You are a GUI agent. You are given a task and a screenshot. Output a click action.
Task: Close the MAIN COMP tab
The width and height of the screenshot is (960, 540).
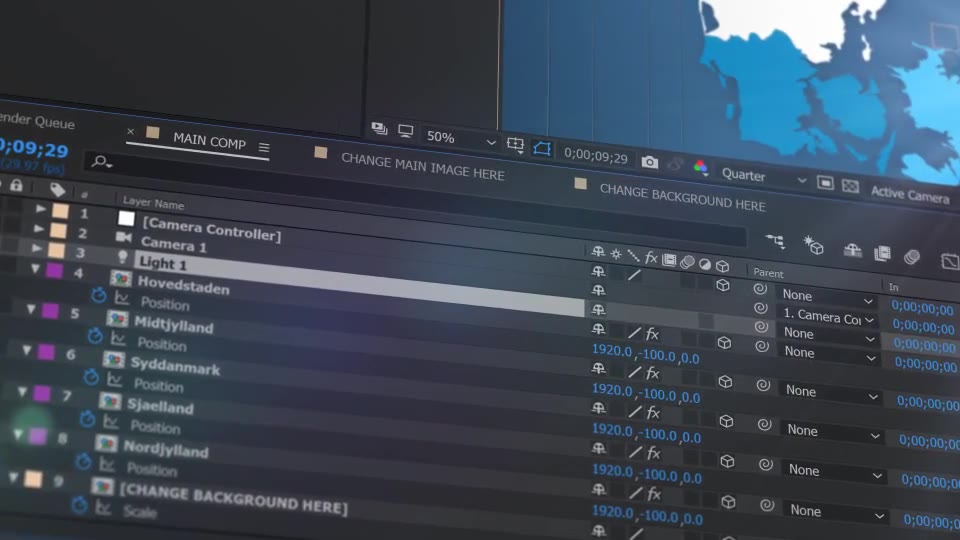tap(130, 131)
